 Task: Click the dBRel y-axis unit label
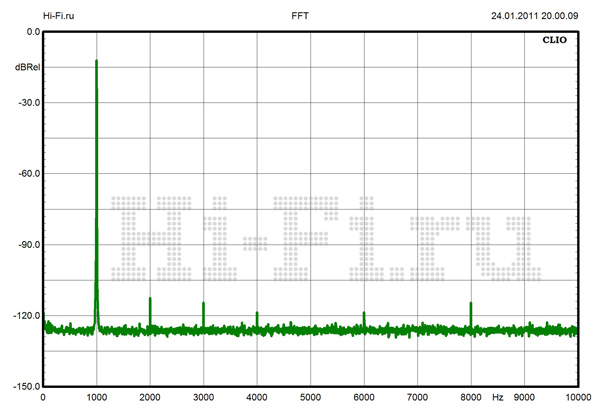(x=26, y=67)
